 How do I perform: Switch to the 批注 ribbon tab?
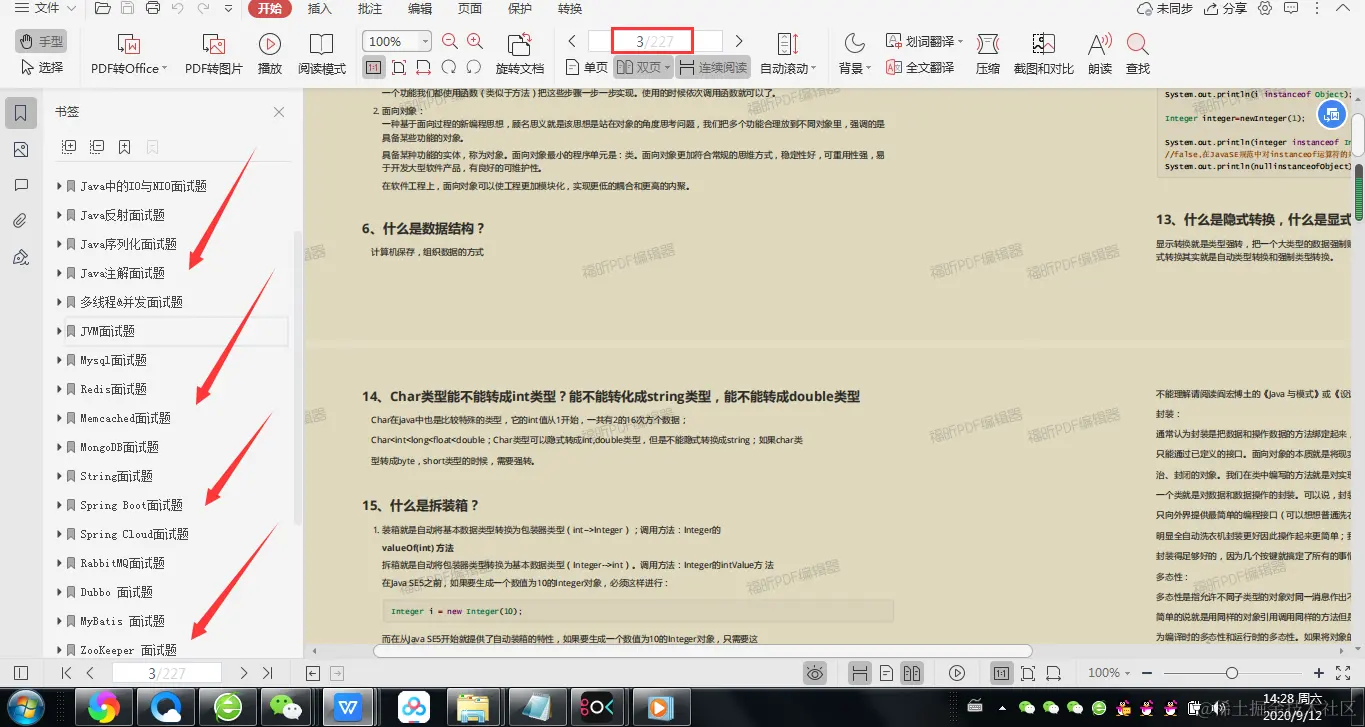click(368, 9)
